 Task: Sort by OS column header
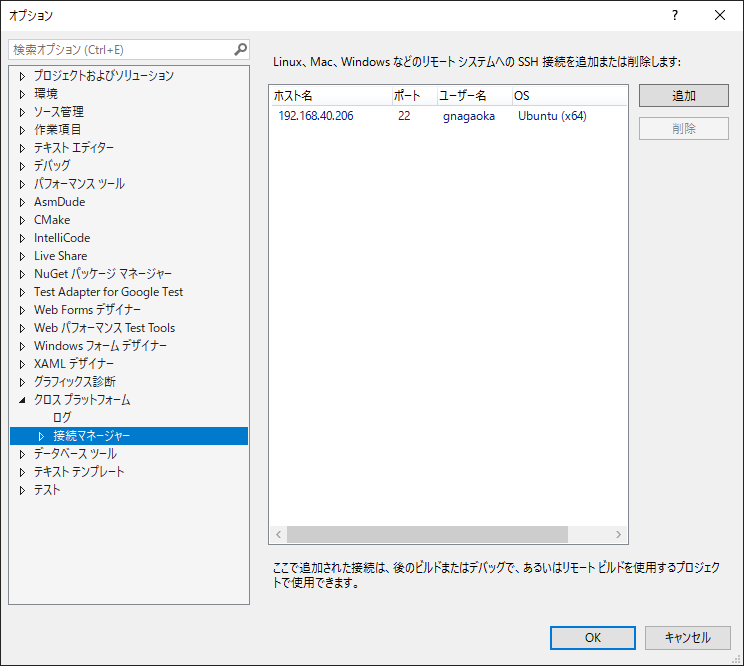[x=569, y=96]
